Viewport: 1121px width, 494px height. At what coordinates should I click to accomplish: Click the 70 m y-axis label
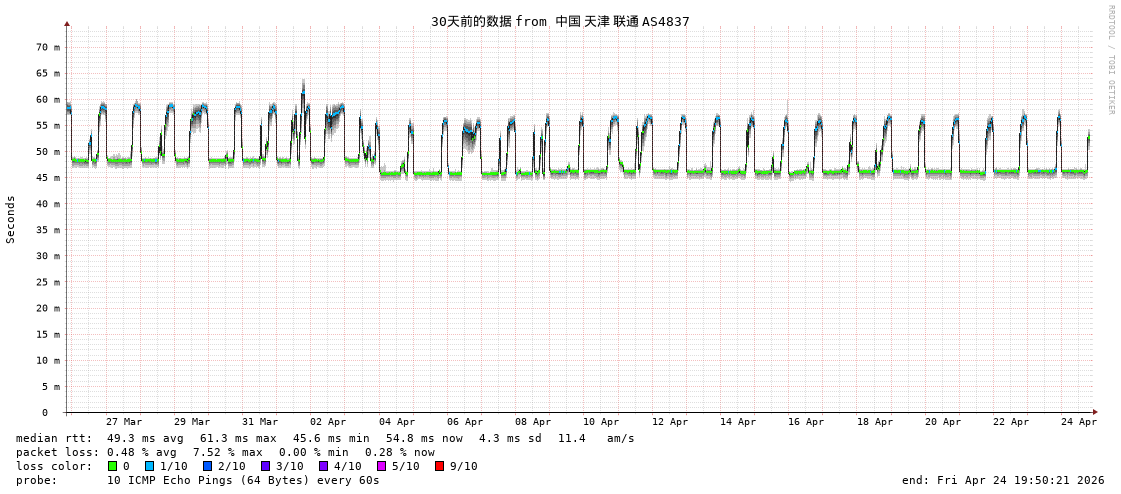tap(48, 47)
